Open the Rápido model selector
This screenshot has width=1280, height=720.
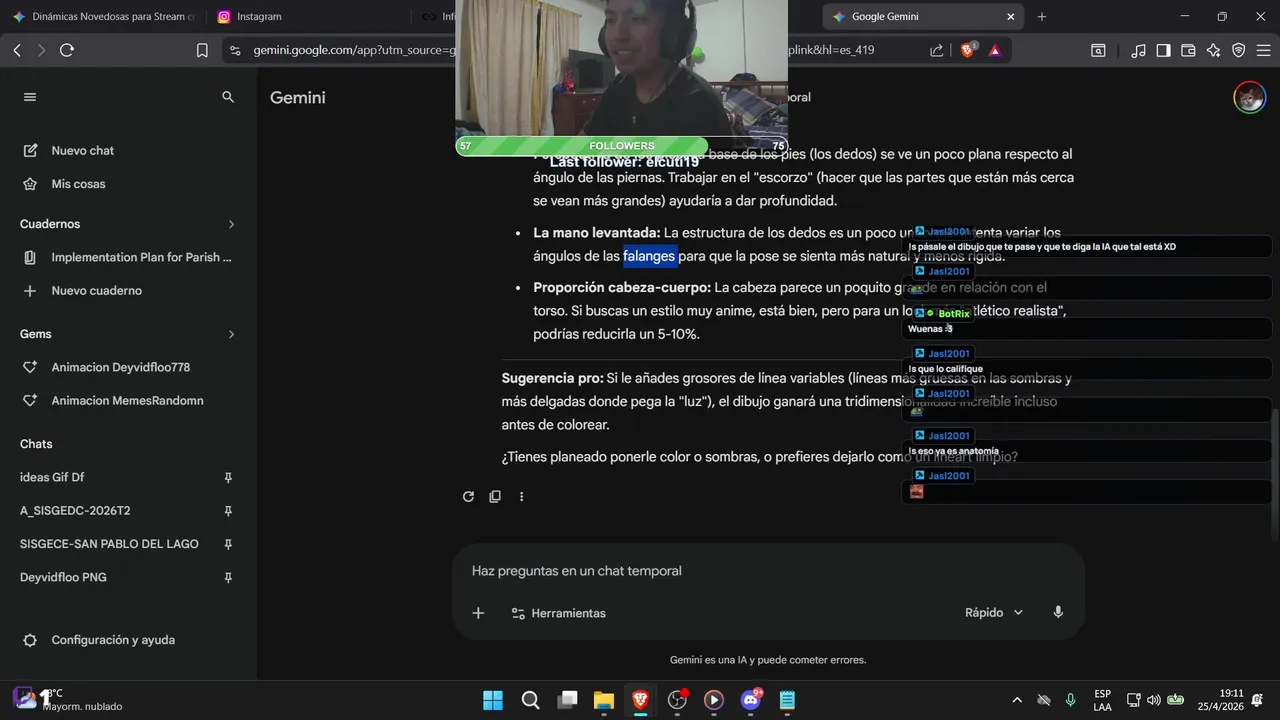pos(994,613)
